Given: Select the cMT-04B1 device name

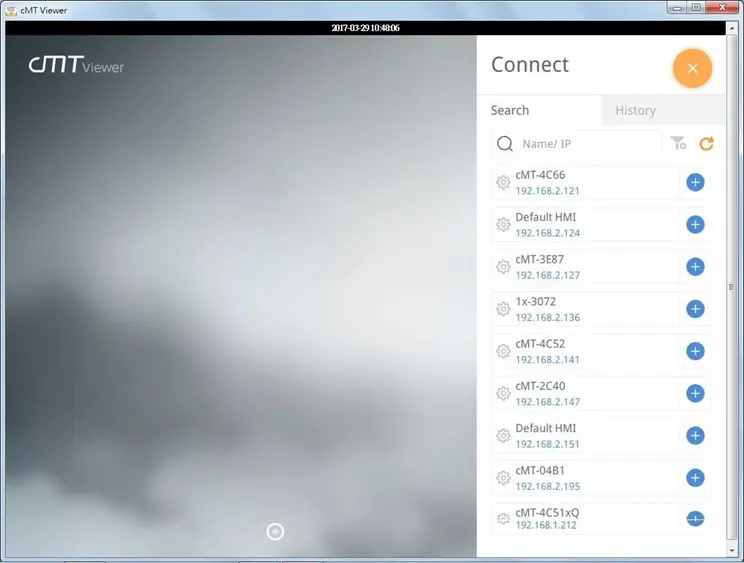Looking at the screenshot, I should [x=540, y=471].
